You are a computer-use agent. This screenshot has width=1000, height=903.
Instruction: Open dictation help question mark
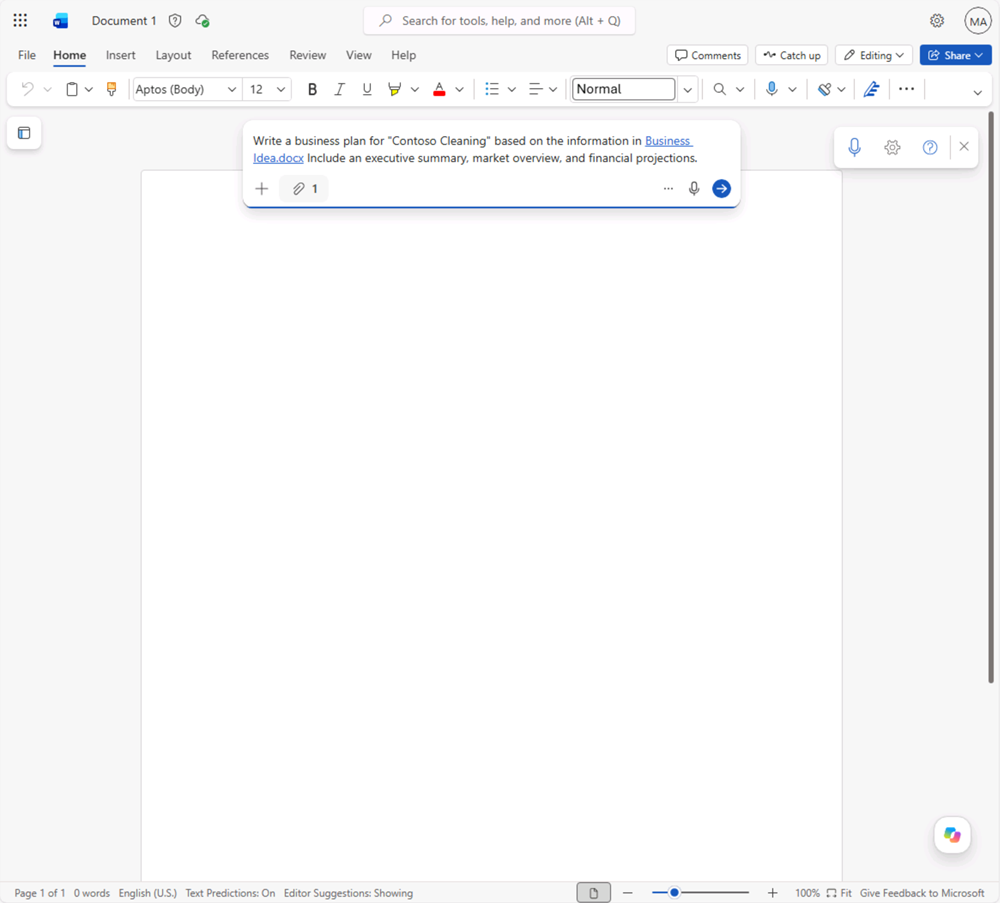pyautogui.click(x=930, y=147)
